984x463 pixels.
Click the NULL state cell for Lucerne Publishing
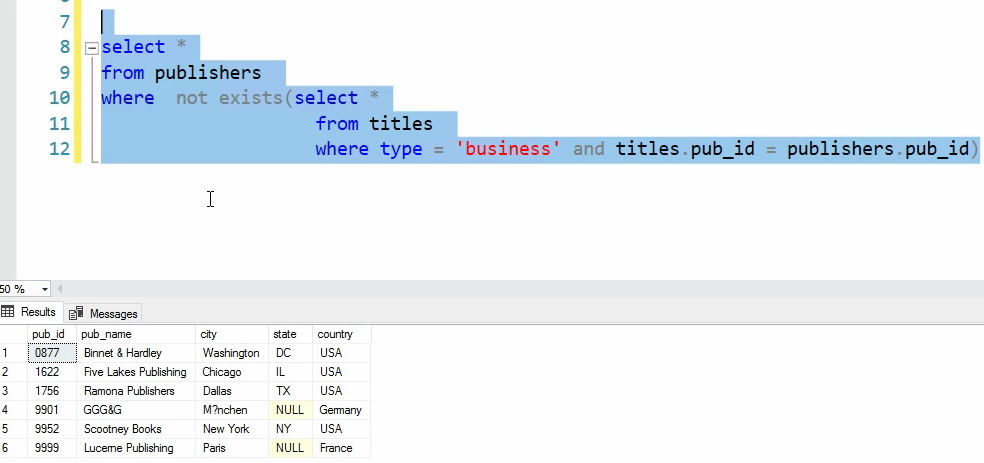pyautogui.click(x=291, y=448)
